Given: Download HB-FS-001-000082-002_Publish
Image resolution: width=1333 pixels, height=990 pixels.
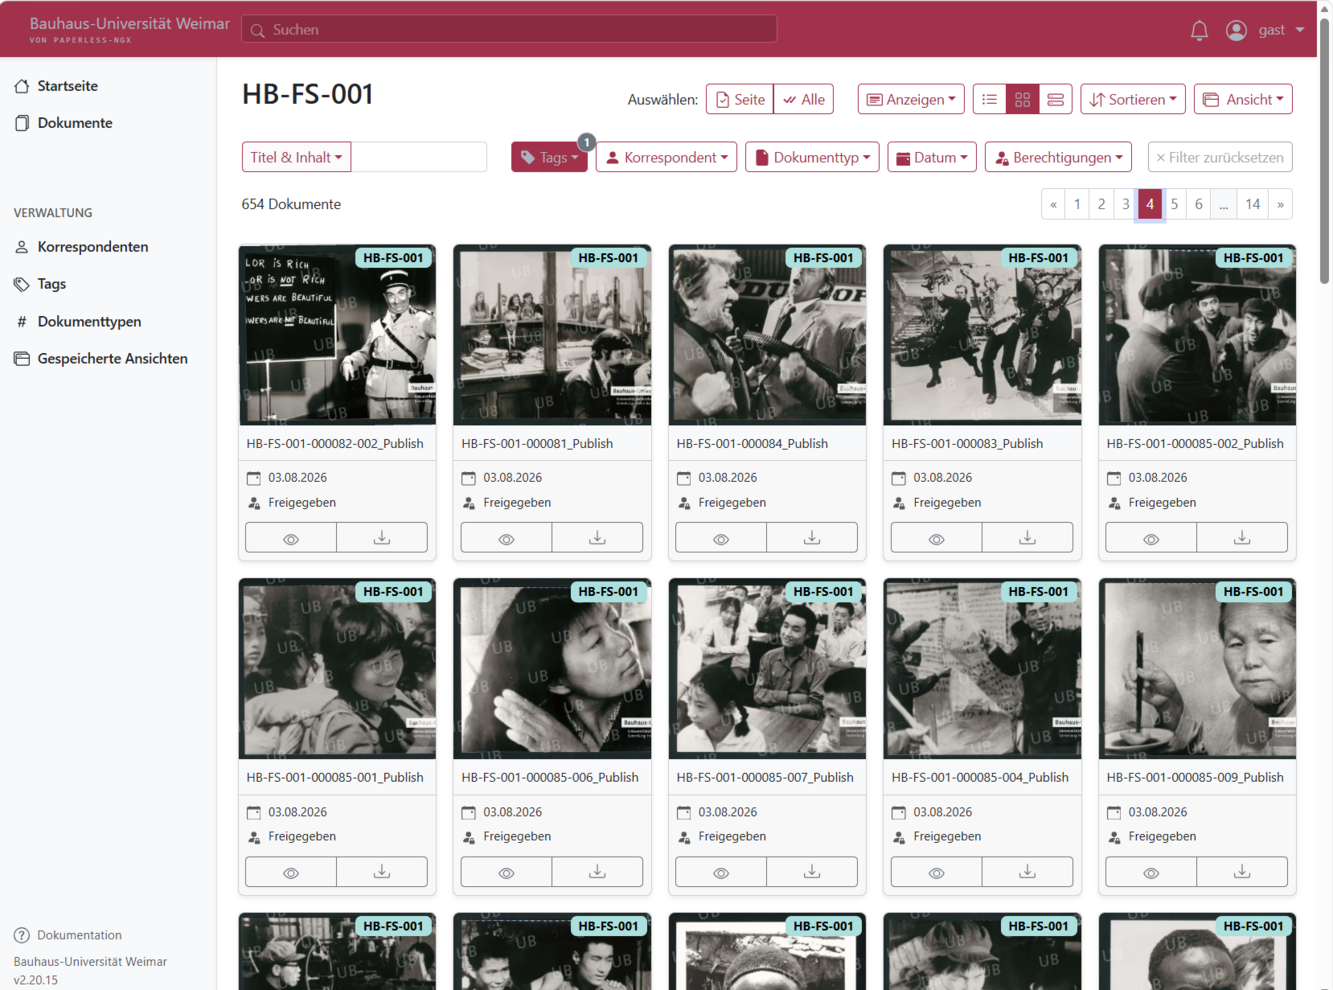Looking at the screenshot, I should (382, 538).
